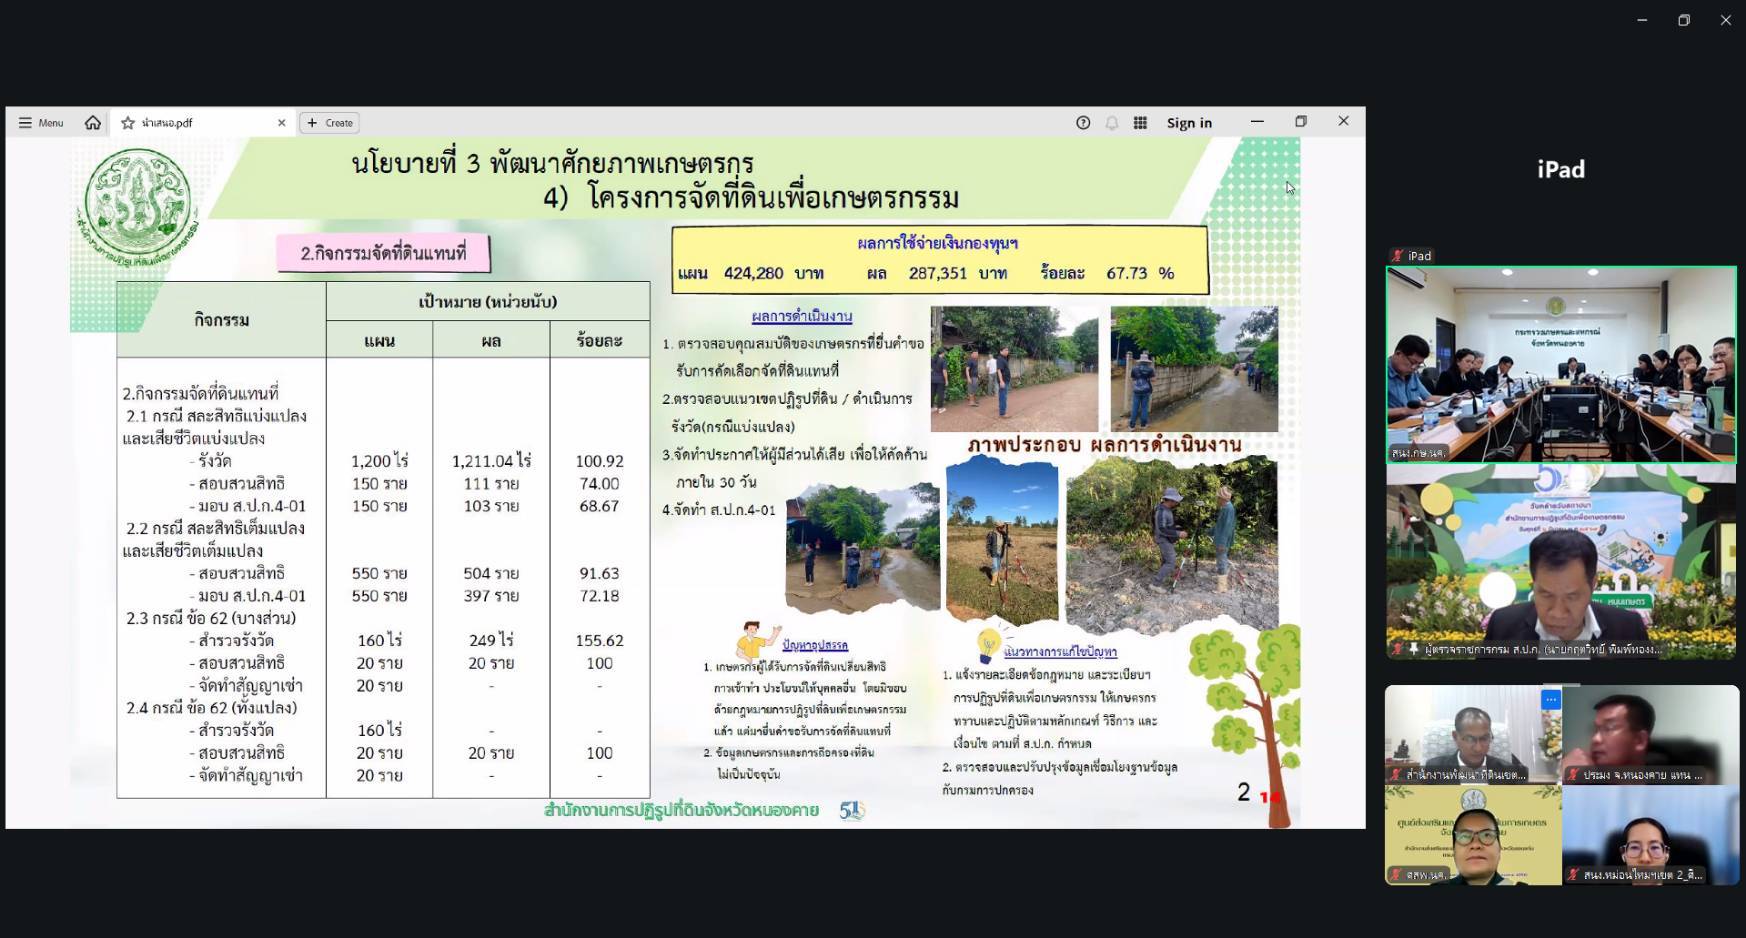Viewport: 1746px width, 938px height.
Task: Close the shared Acrobat window
Action: (x=1343, y=121)
